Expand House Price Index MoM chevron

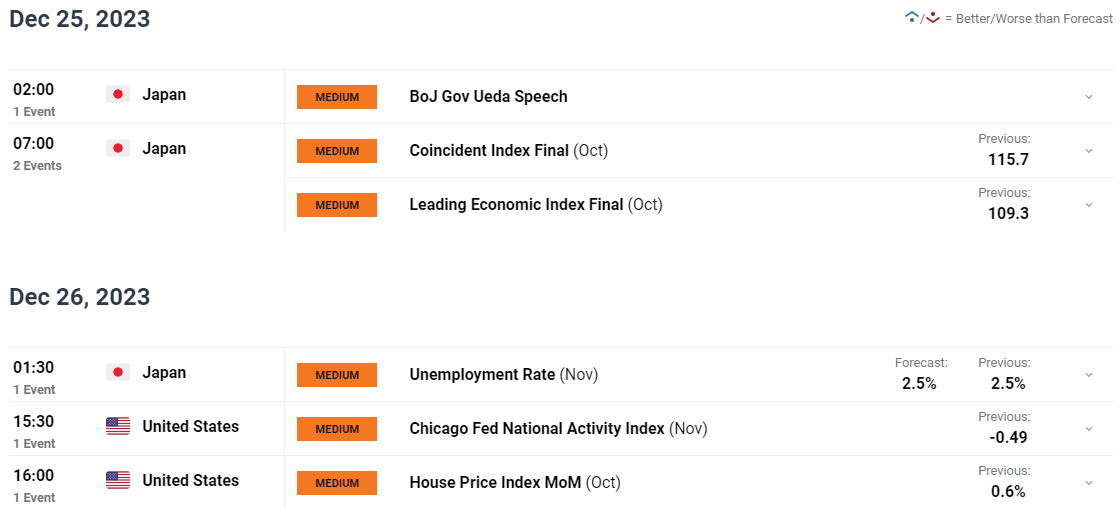click(1089, 482)
